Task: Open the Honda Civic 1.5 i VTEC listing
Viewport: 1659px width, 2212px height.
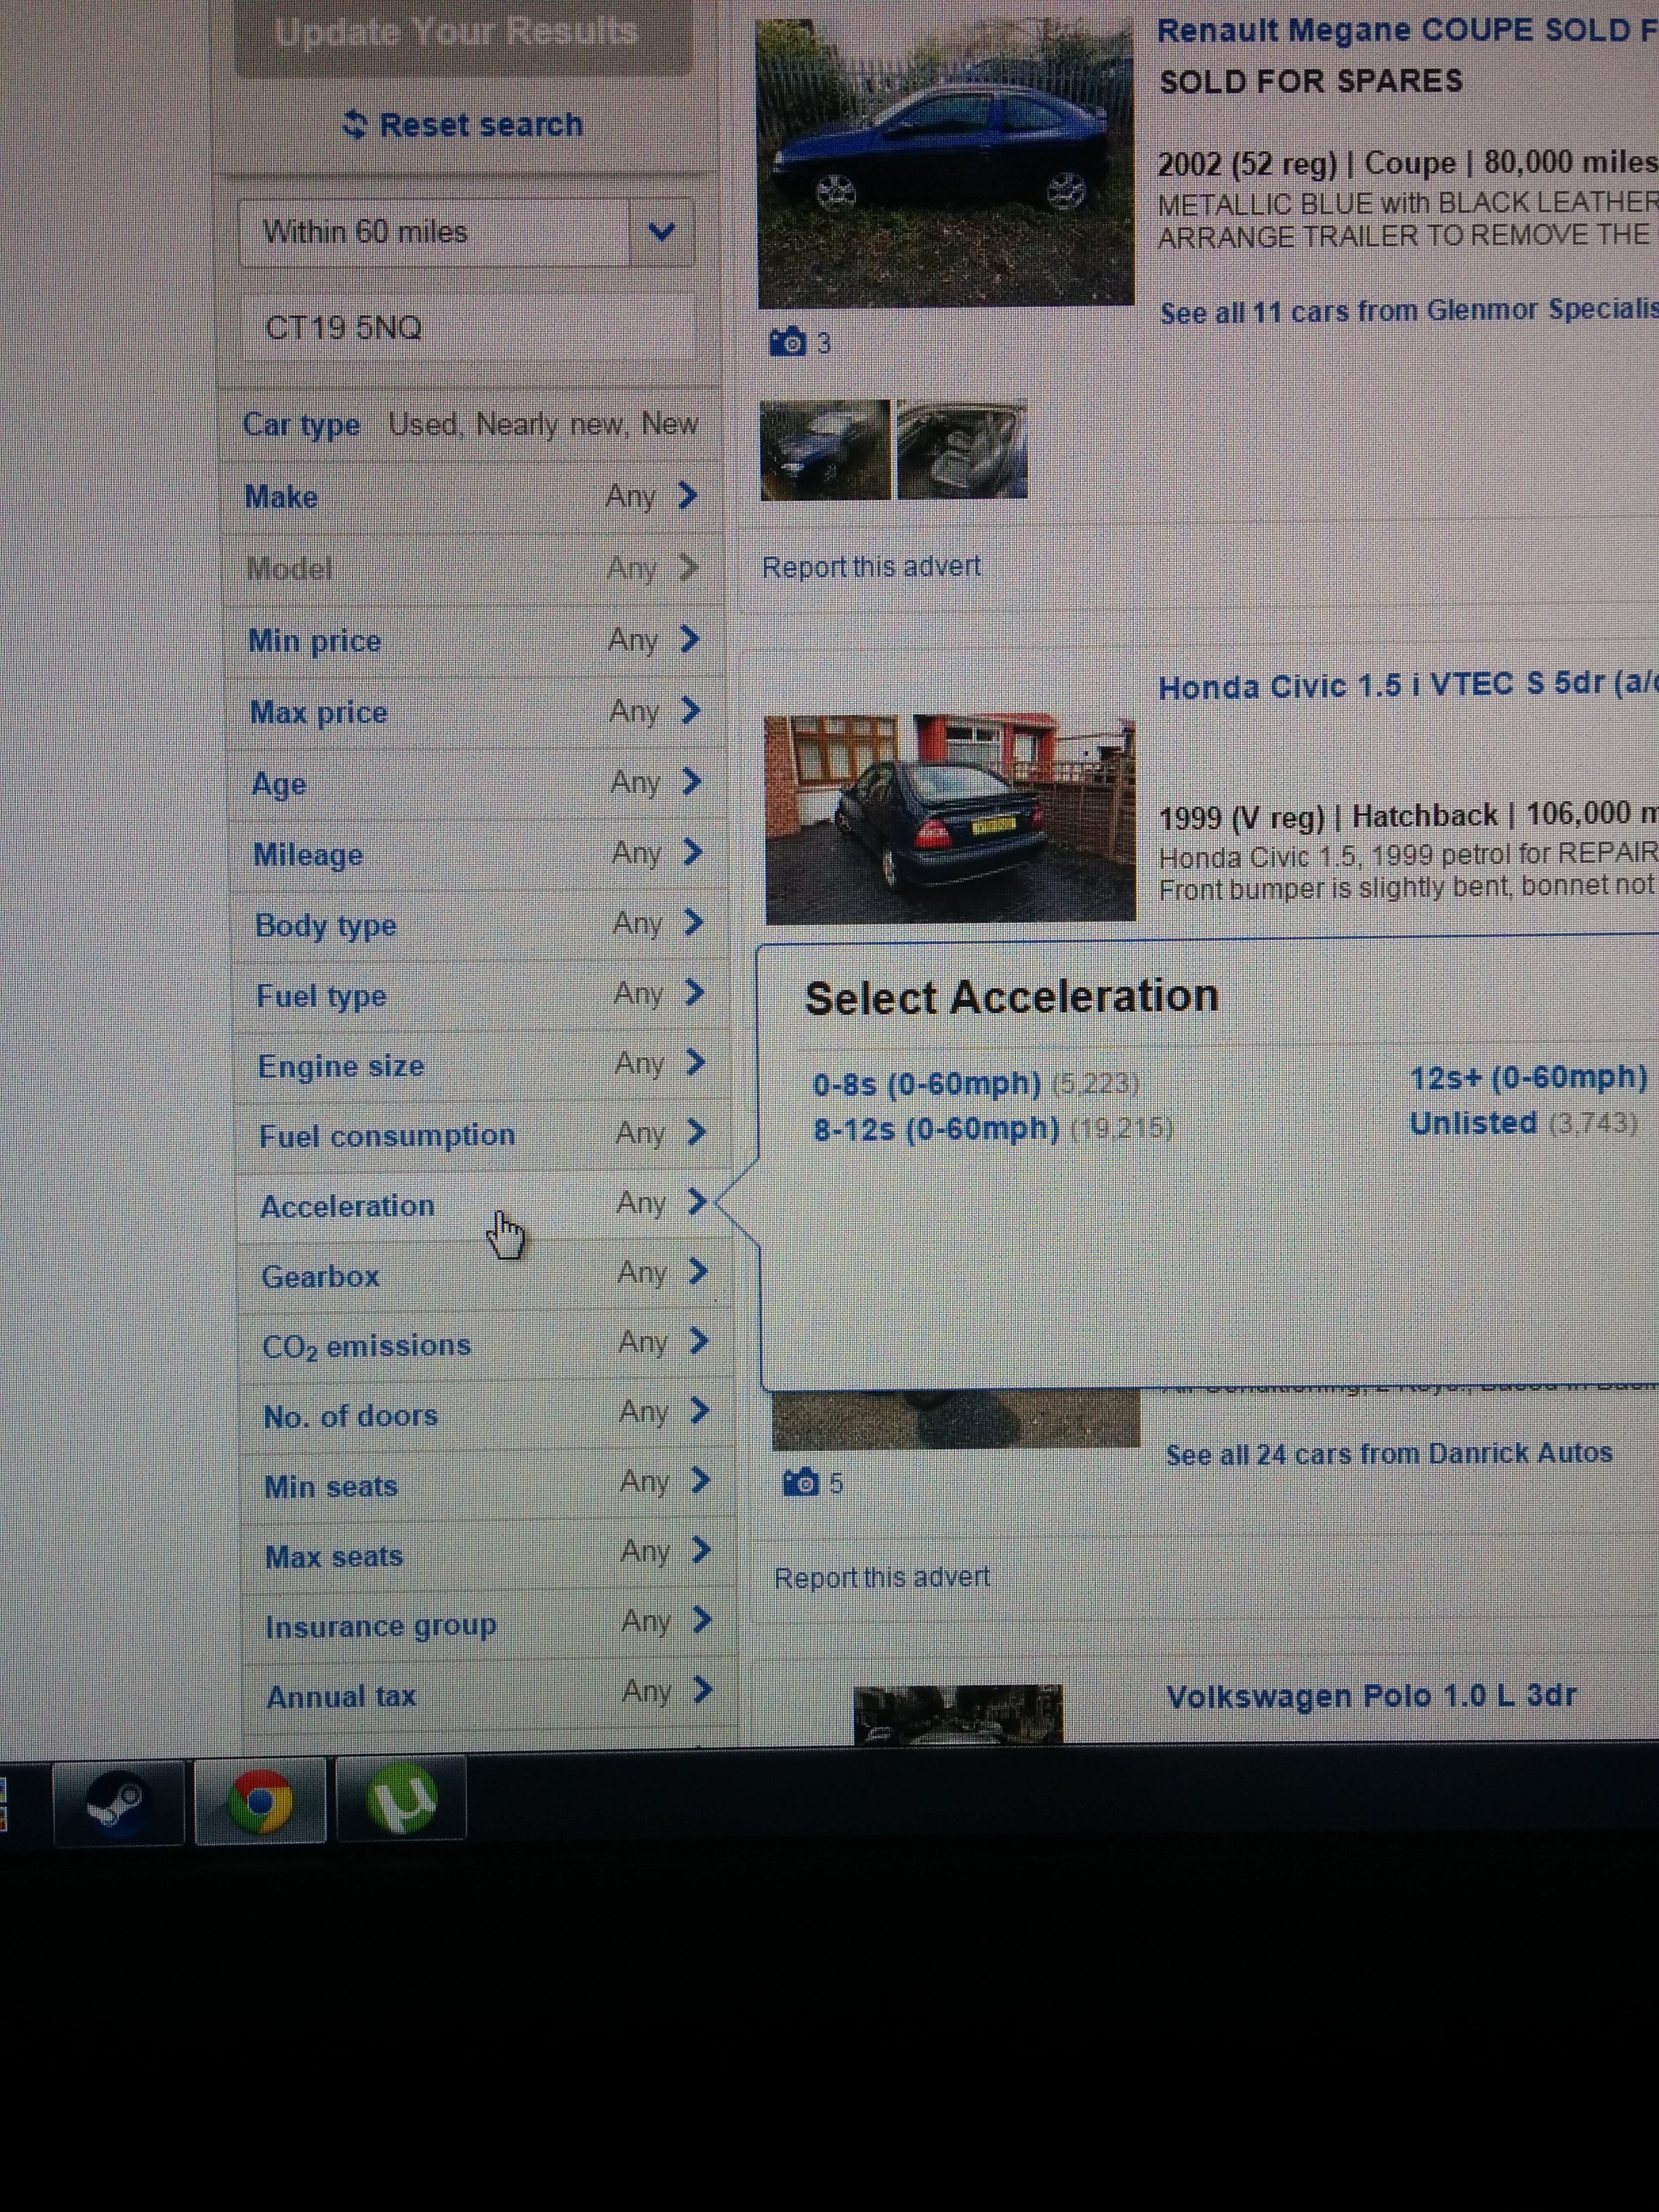Action: click(1408, 686)
